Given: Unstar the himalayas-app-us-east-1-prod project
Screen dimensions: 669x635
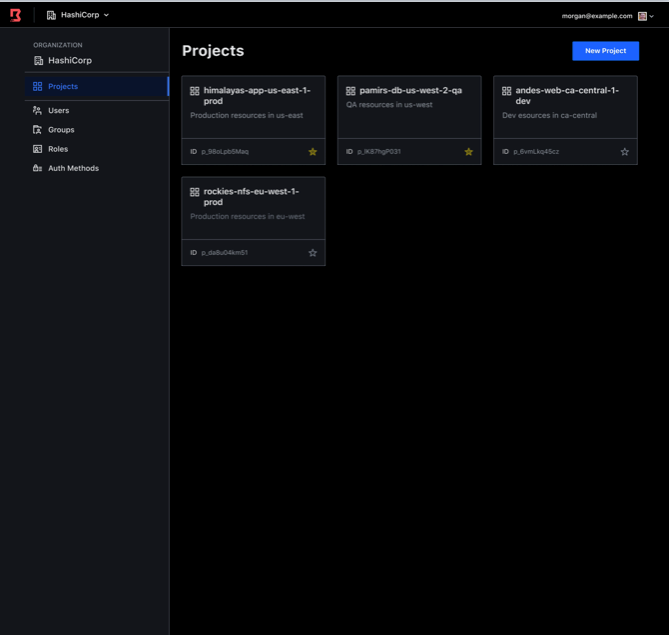Looking at the screenshot, I should [x=313, y=152].
